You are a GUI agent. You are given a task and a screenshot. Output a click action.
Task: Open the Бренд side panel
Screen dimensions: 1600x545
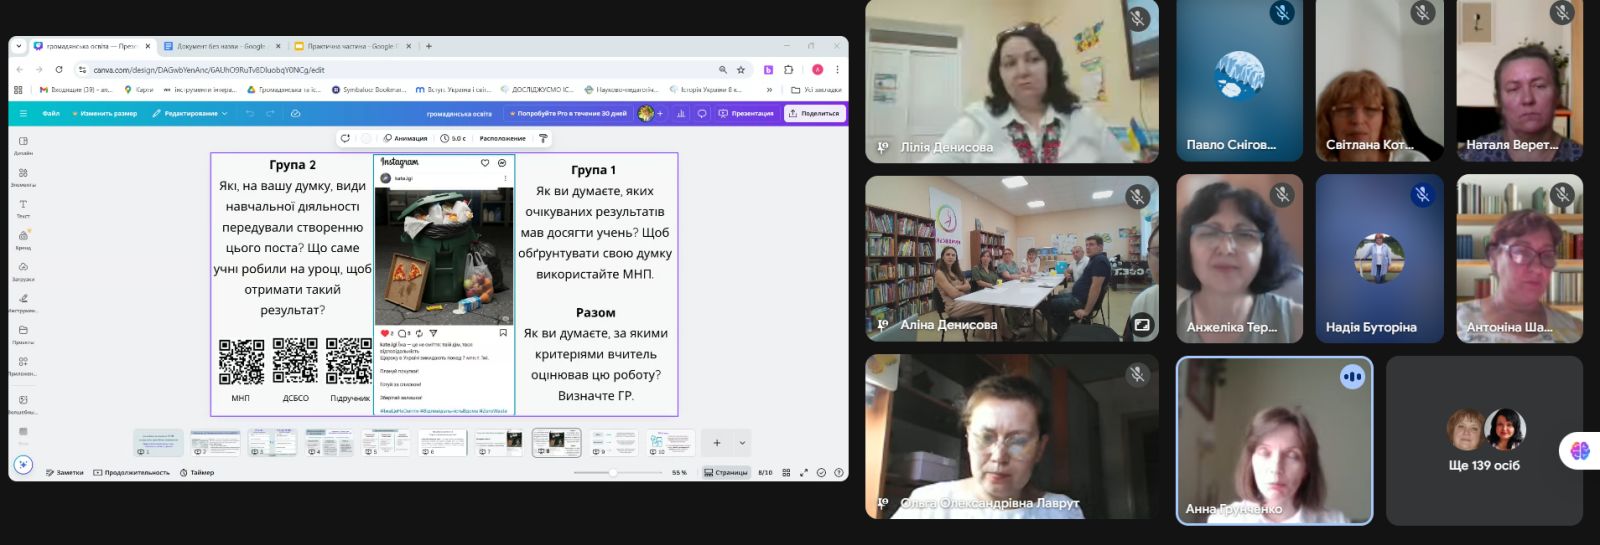pos(23,240)
